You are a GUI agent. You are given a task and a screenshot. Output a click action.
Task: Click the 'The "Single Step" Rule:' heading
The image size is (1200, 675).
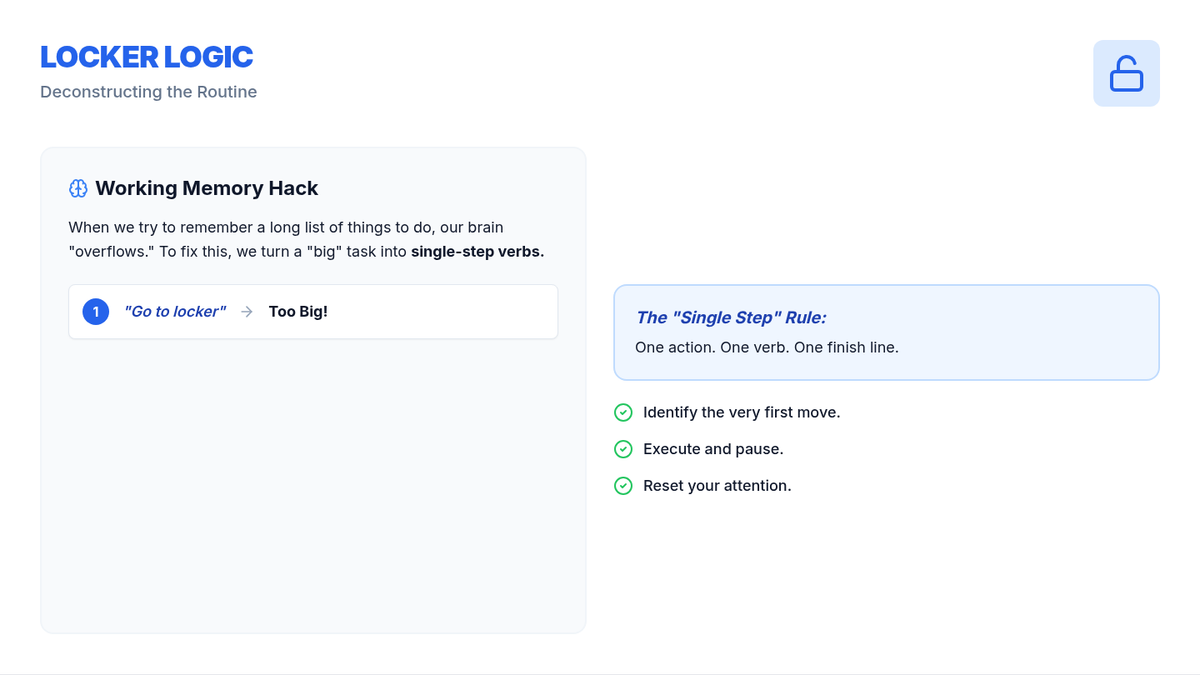coord(731,318)
